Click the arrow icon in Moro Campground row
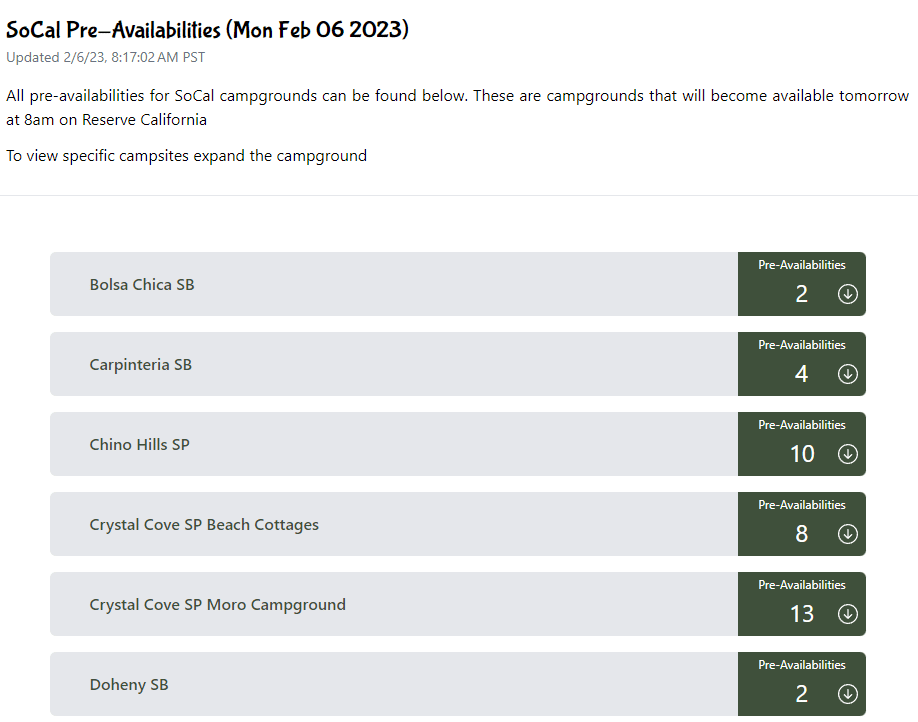 tap(847, 614)
